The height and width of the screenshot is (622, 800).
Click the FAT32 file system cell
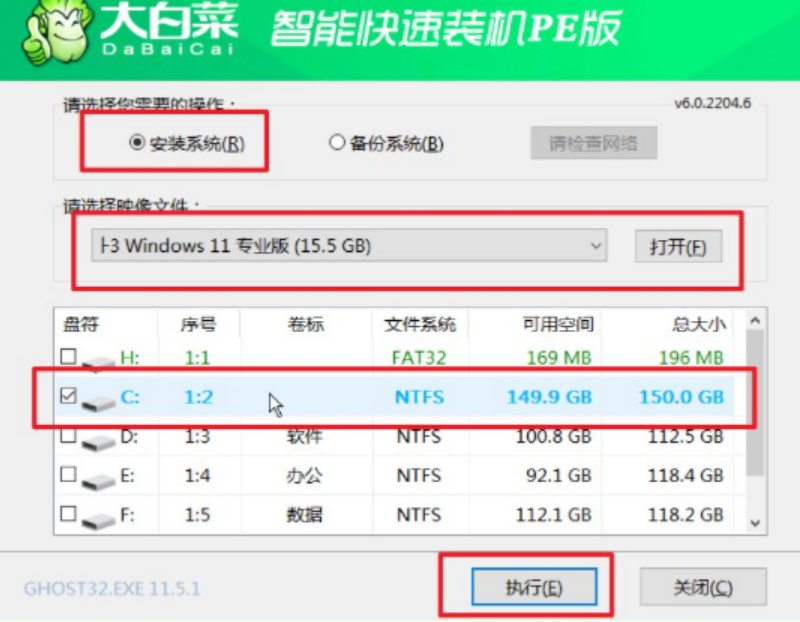(x=419, y=358)
